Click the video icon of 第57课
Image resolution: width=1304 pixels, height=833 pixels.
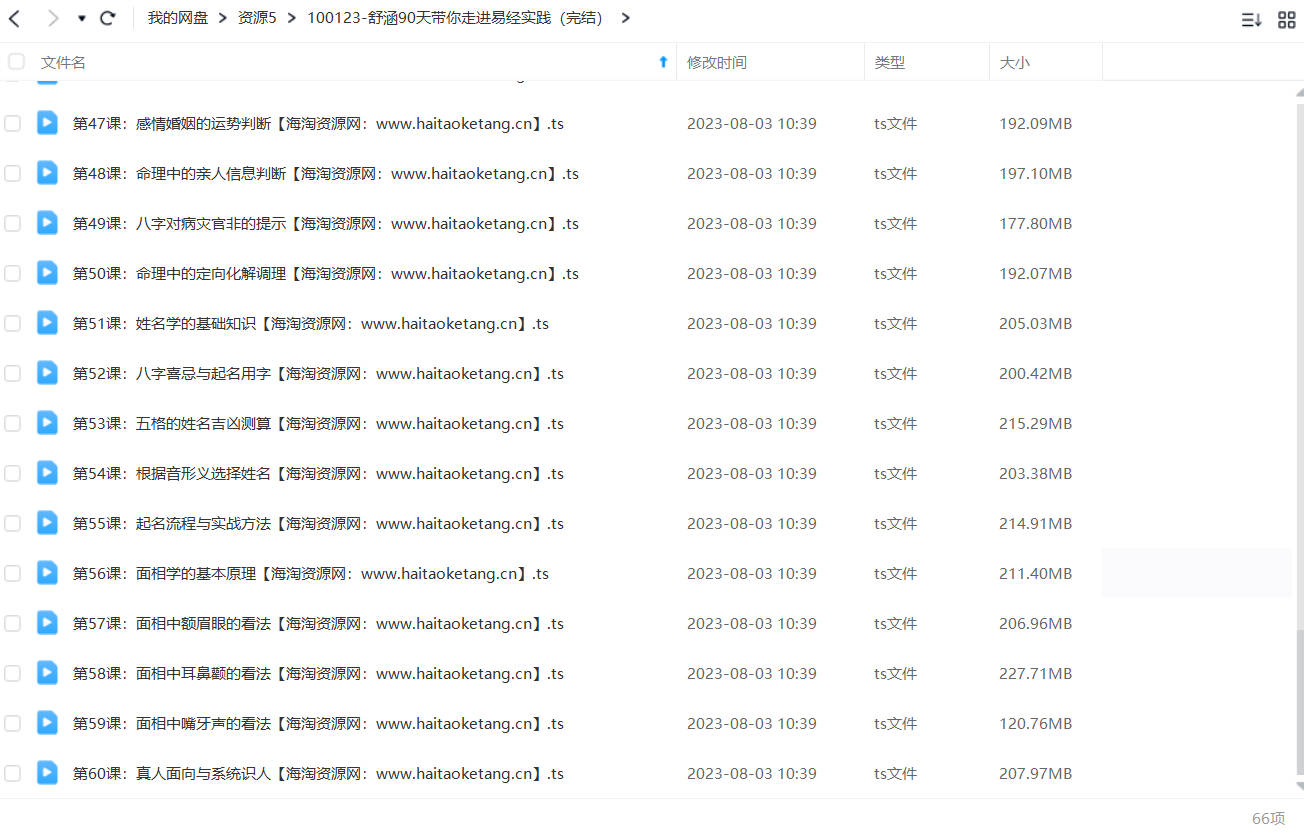coord(47,622)
